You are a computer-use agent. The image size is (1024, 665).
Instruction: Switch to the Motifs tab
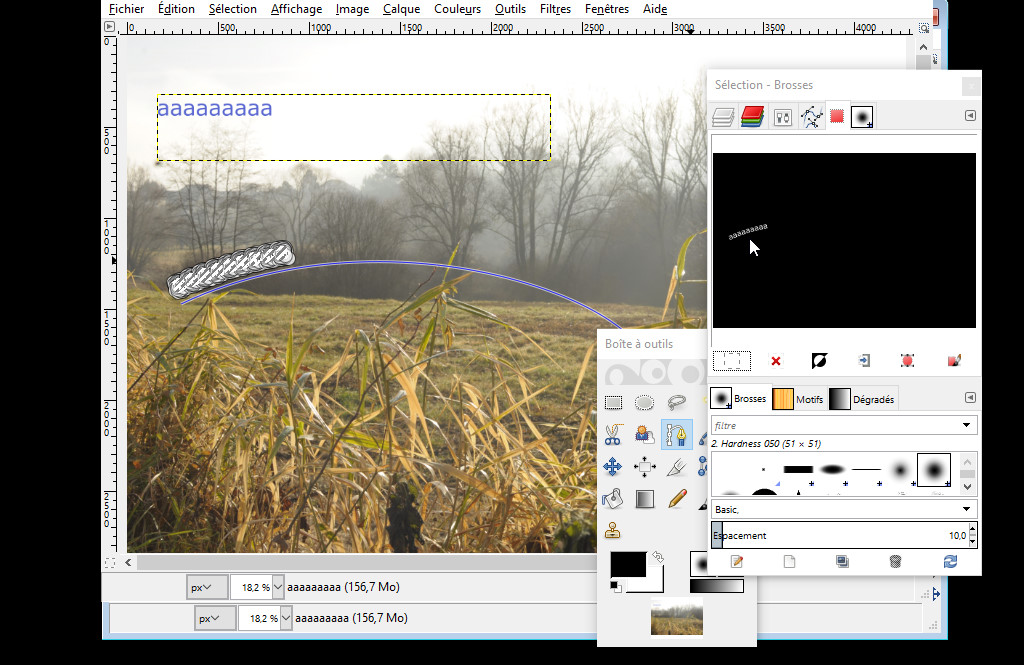coord(798,399)
